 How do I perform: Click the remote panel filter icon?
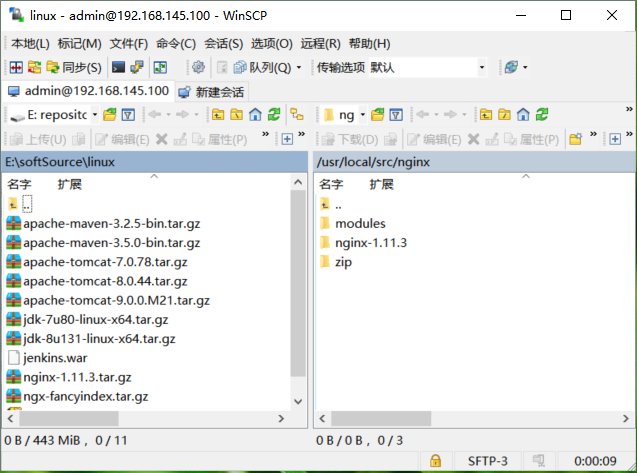tap(396, 115)
